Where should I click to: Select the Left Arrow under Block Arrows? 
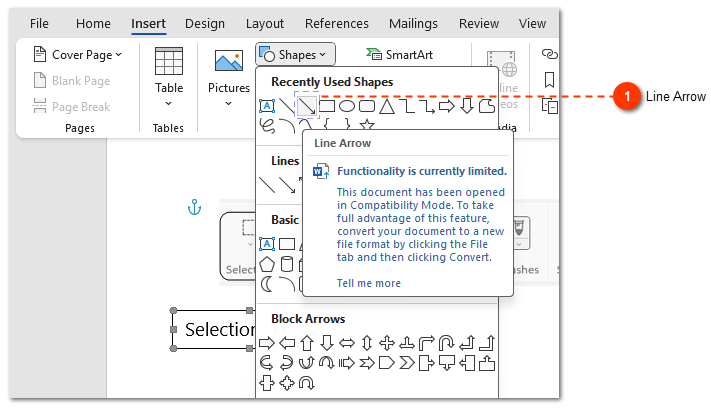287,343
